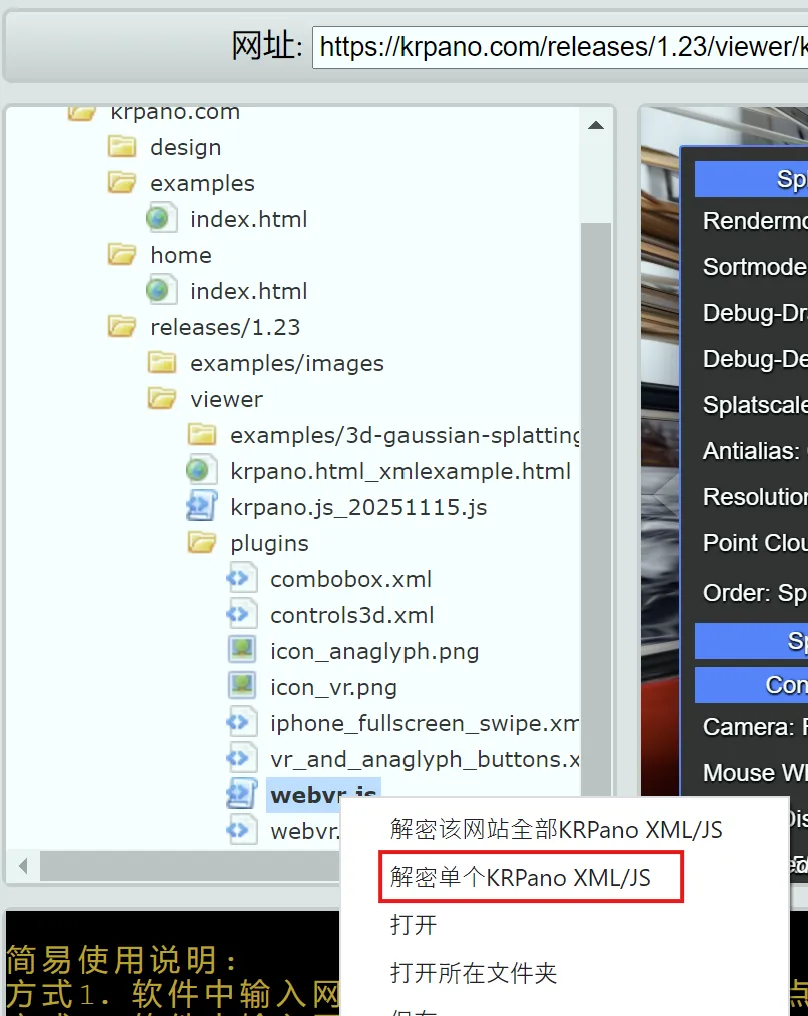The image size is (808, 1016).
Task: Select the releases/1.23 folder
Action: [225, 328]
